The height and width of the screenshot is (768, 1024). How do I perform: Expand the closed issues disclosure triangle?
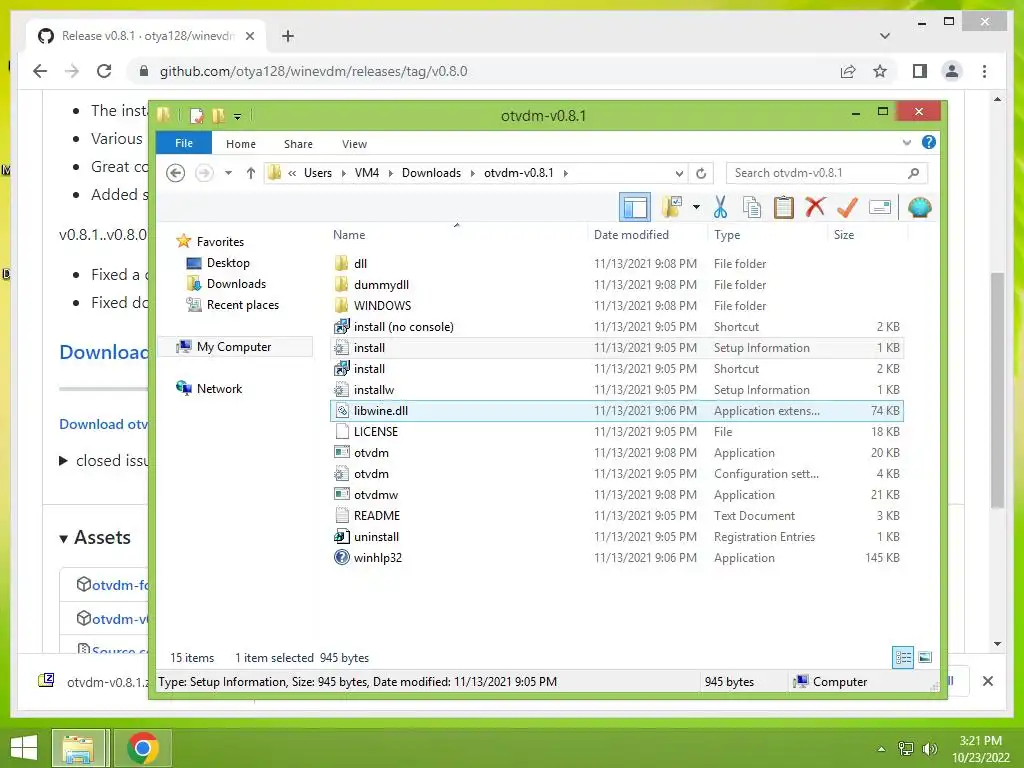point(63,460)
